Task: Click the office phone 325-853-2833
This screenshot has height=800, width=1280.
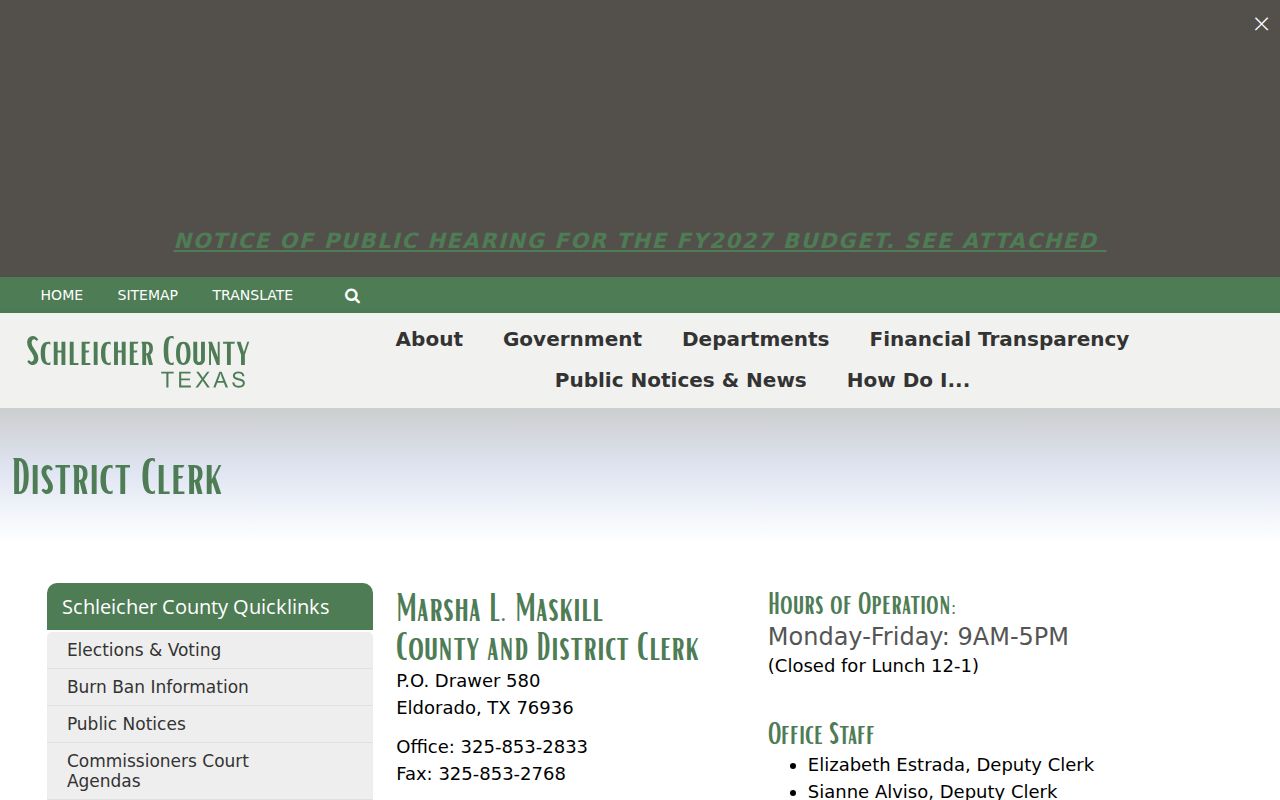Action: coord(524,747)
